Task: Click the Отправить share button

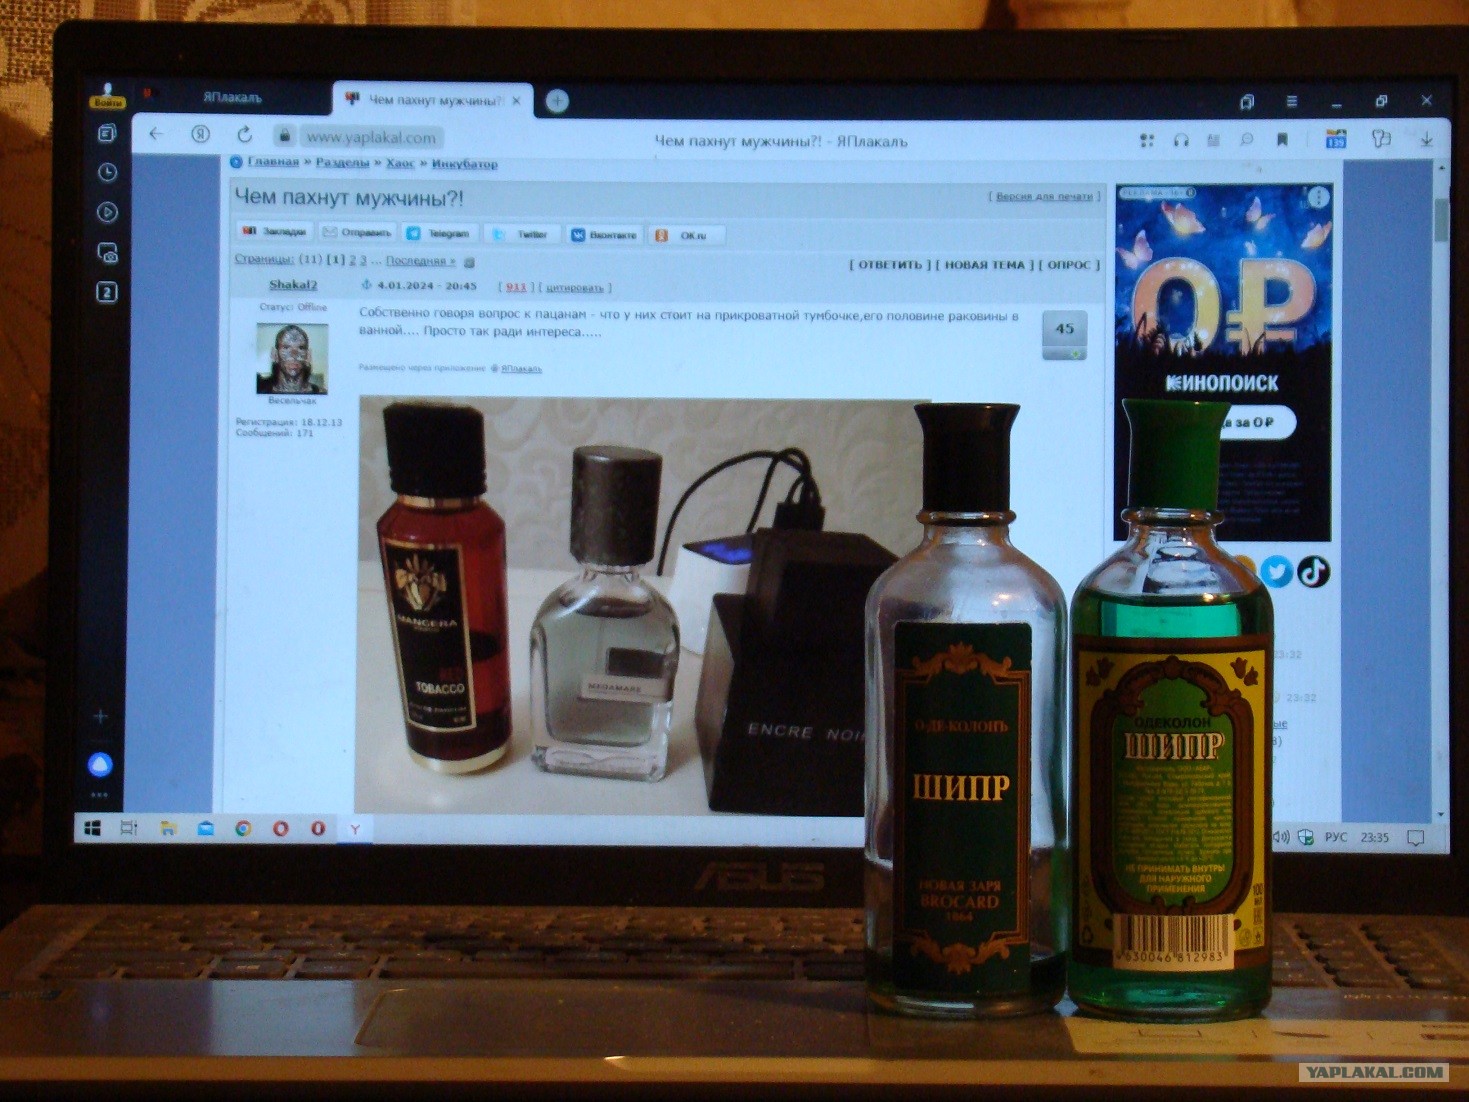Action: pyautogui.click(x=356, y=233)
